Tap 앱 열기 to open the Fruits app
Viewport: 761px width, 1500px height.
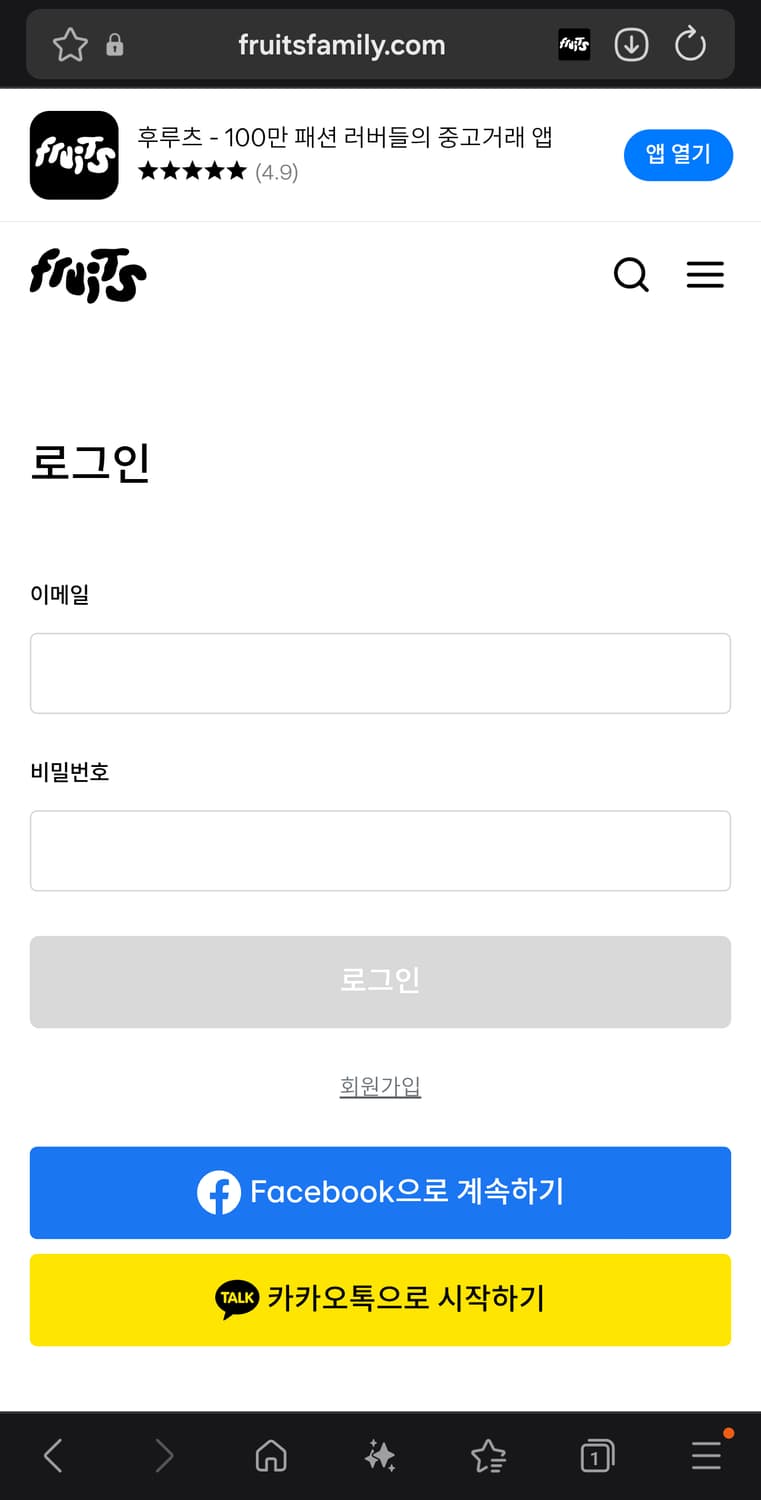point(678,155)
